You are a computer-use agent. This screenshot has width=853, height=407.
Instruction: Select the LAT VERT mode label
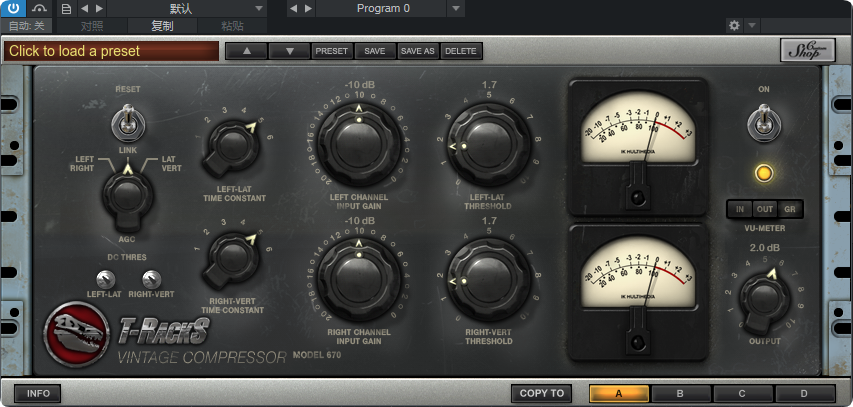coord(171,164)
